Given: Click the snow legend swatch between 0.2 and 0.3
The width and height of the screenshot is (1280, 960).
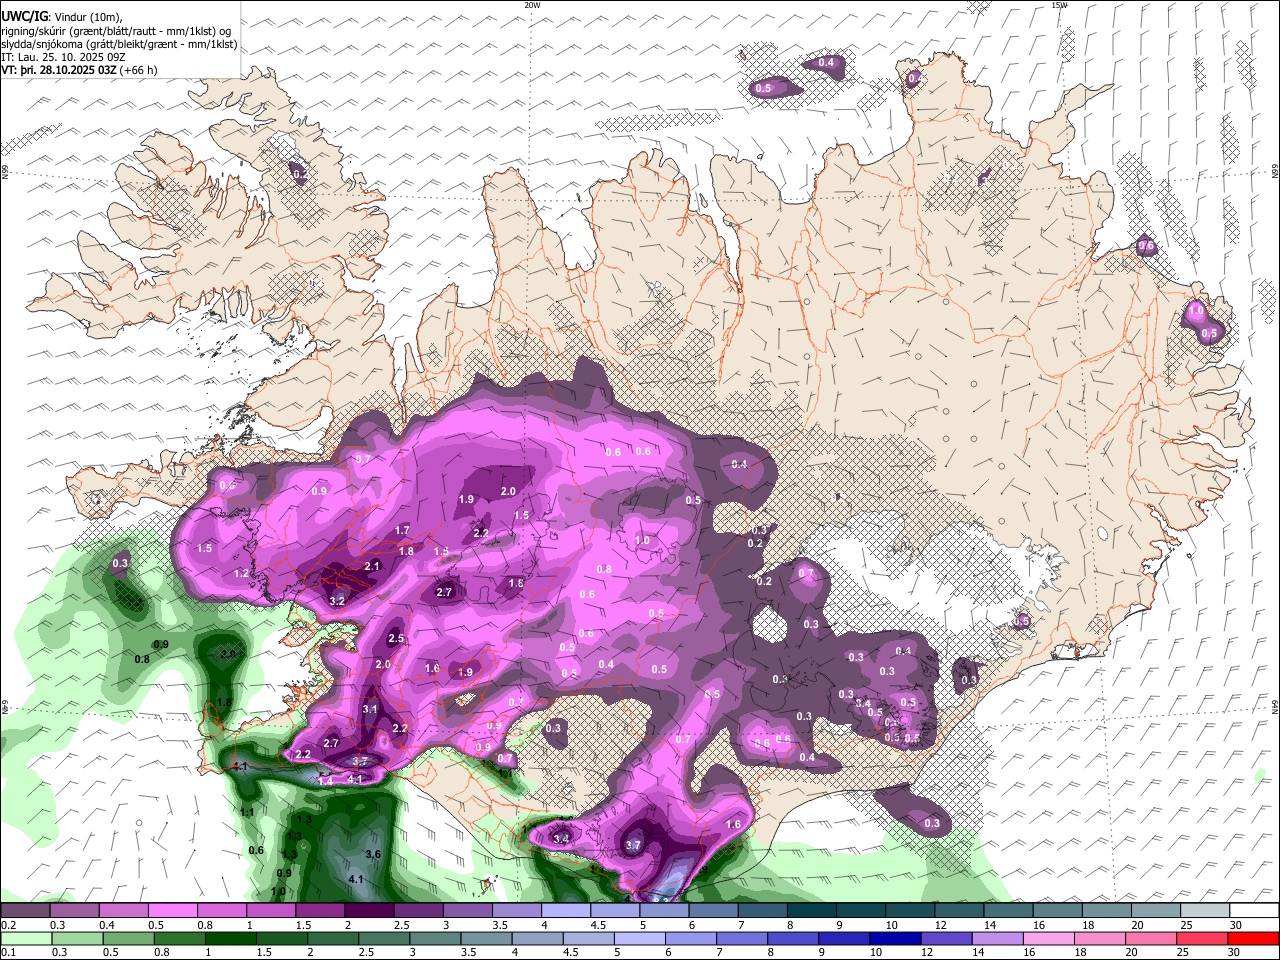Looking at the screenshot, I should pyautogui.click(x=27, y=911).
